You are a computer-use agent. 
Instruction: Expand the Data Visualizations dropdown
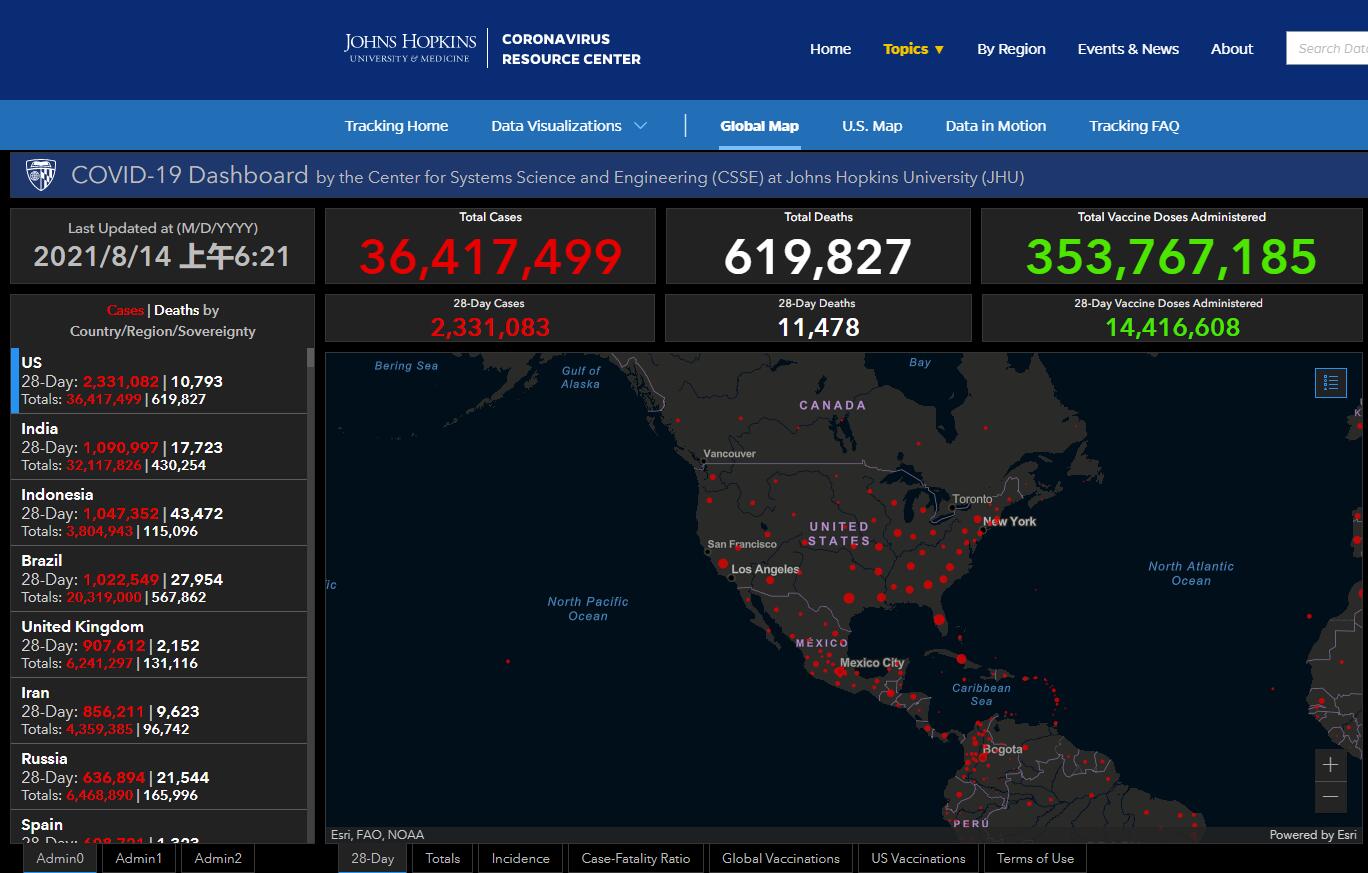(568, 126)
